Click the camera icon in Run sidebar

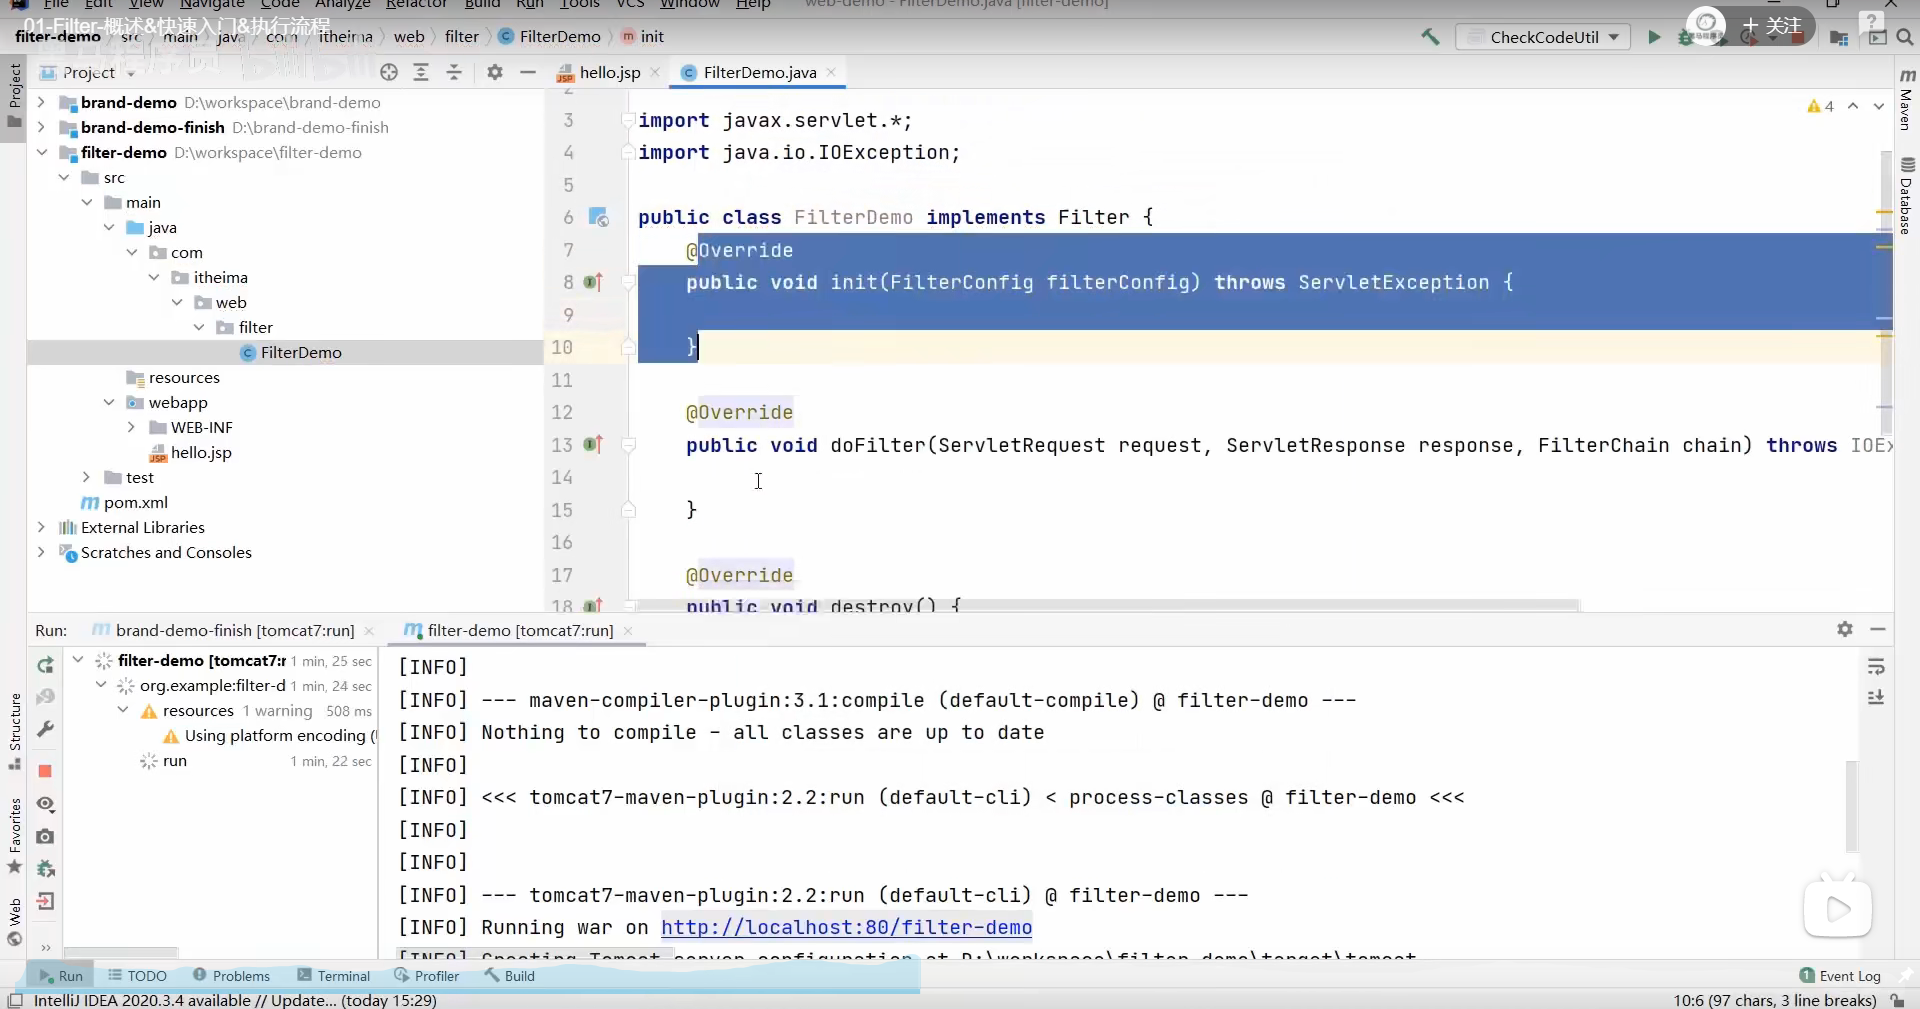tap(45, 836)
